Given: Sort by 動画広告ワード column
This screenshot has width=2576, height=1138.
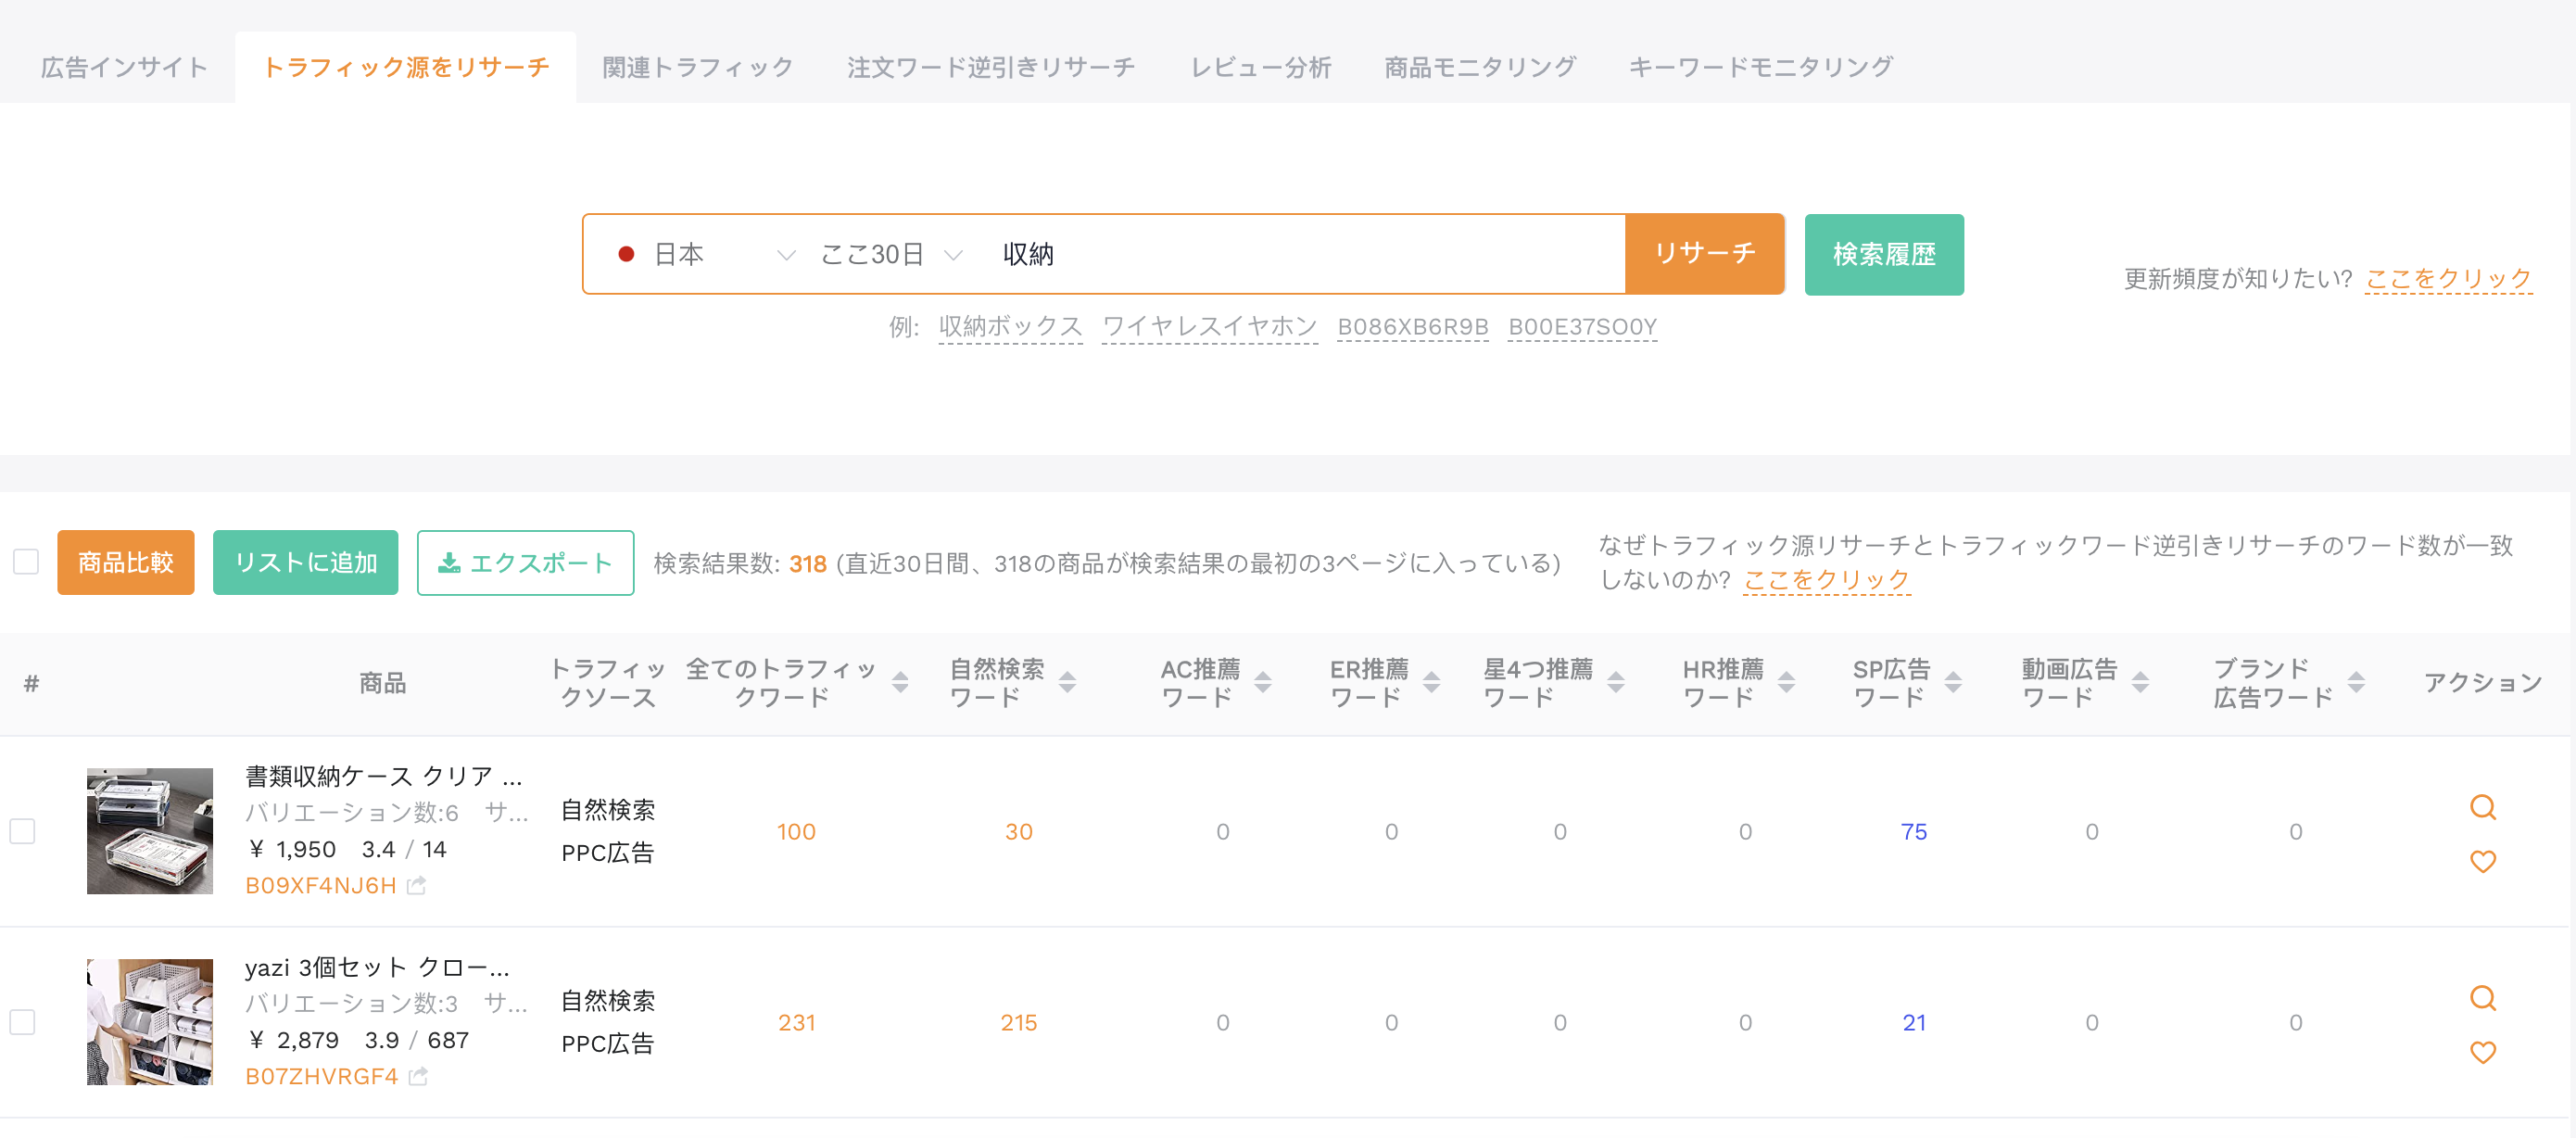Looking at the screenshot, I should point(2140,682).
